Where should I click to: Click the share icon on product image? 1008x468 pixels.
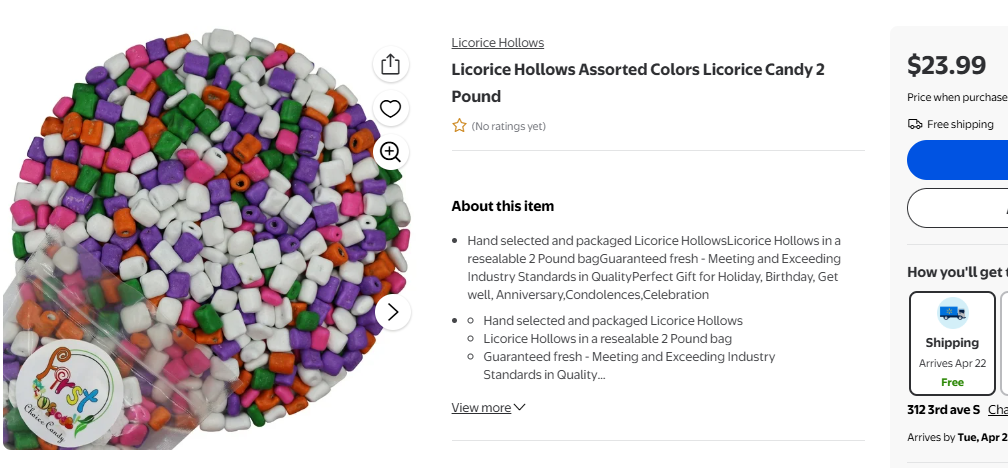coord(390,65)
